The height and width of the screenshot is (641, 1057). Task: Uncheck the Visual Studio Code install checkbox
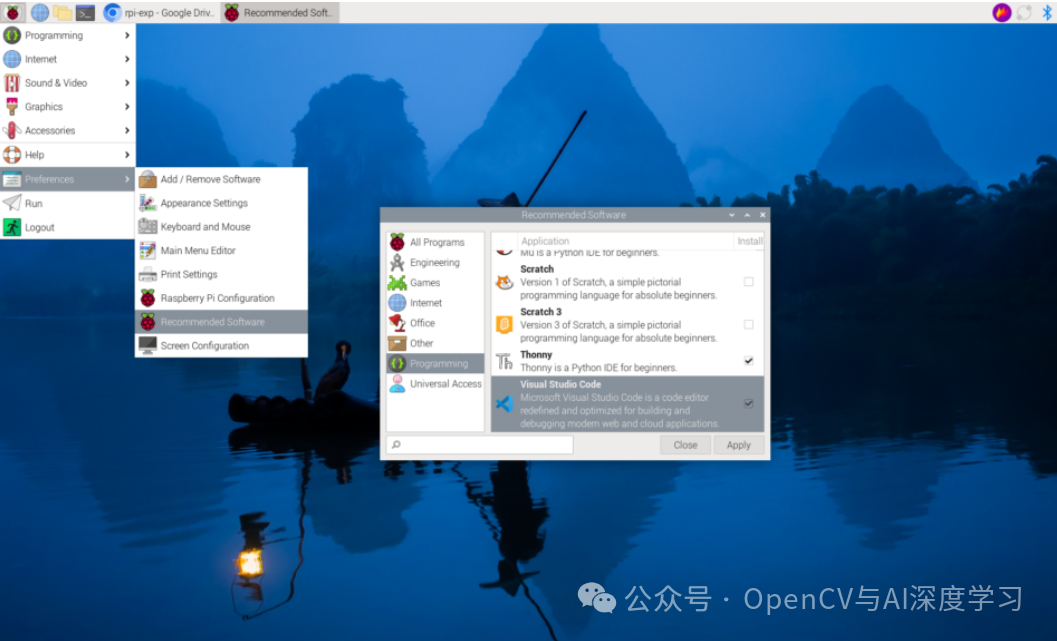click(749, 404)
